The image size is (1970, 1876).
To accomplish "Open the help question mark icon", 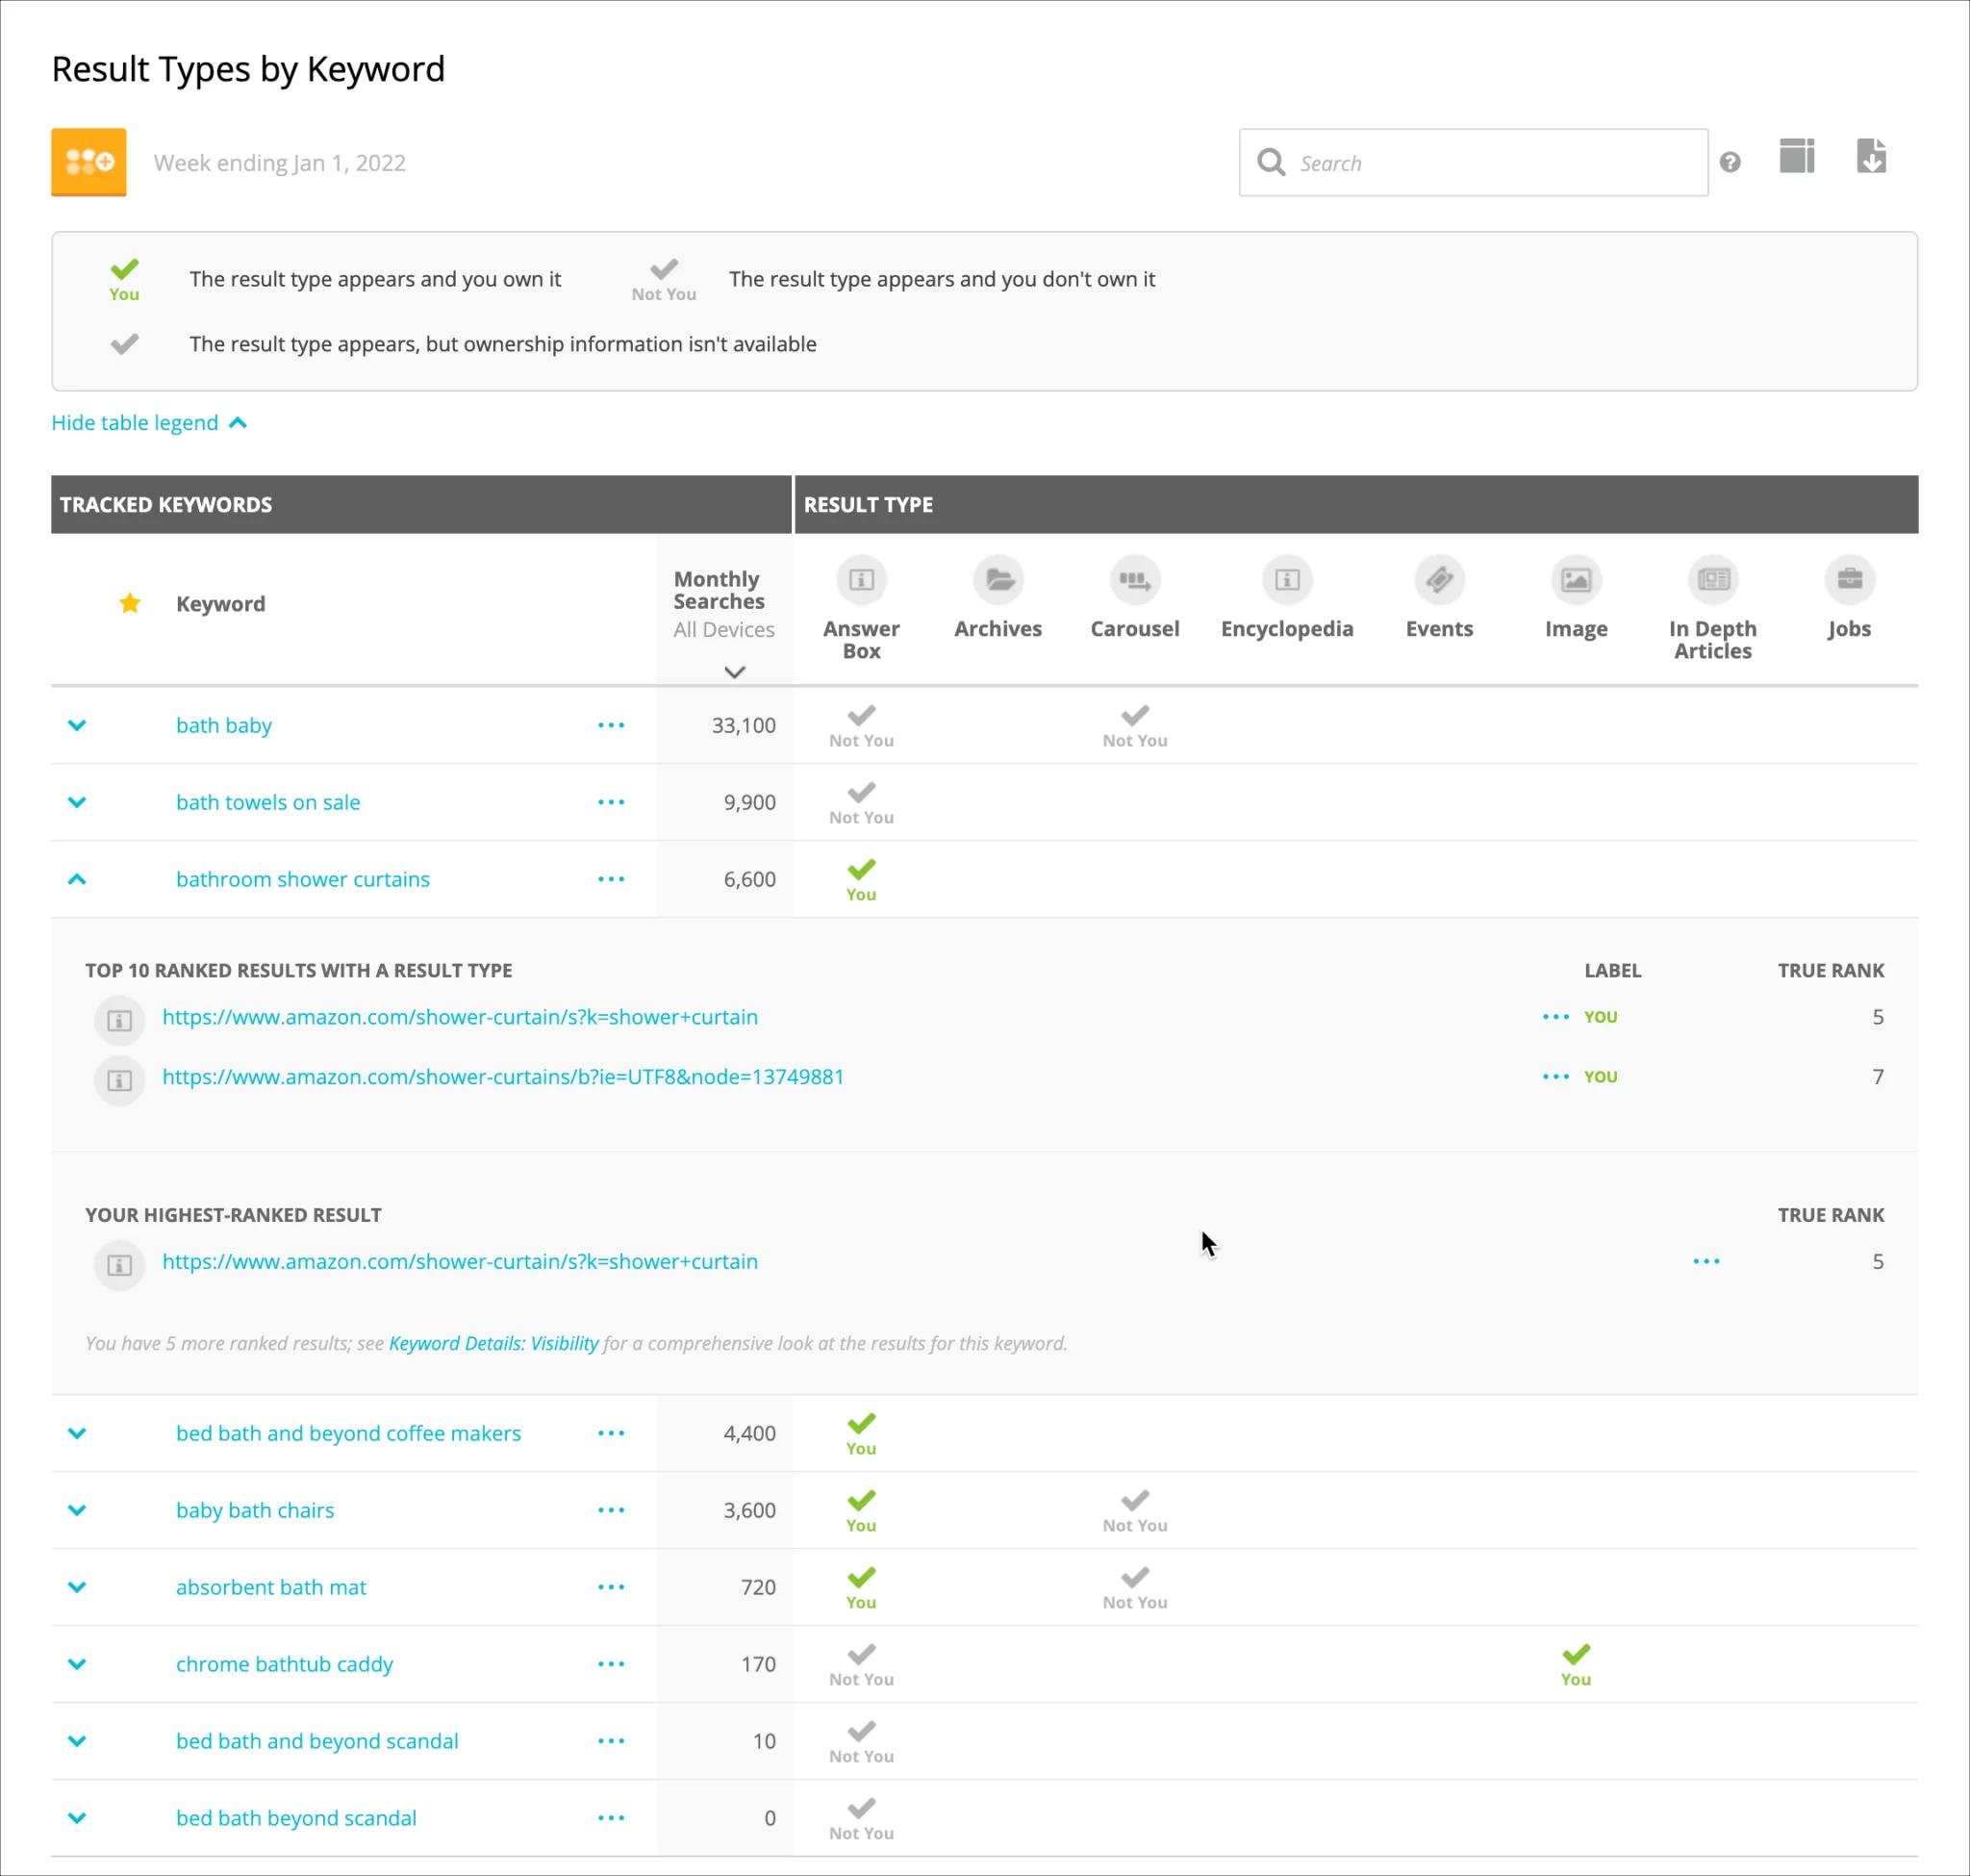I will [x=1730, y=162].
